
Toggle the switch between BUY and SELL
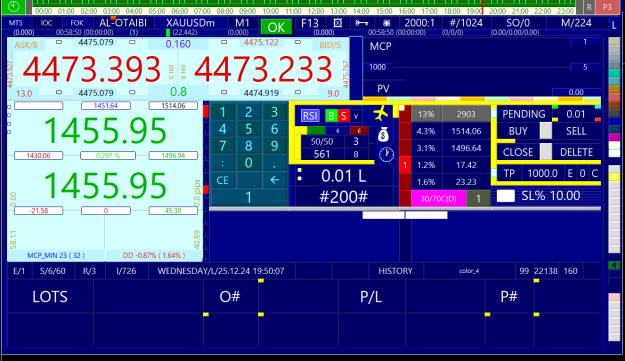[x=546, y=131]
